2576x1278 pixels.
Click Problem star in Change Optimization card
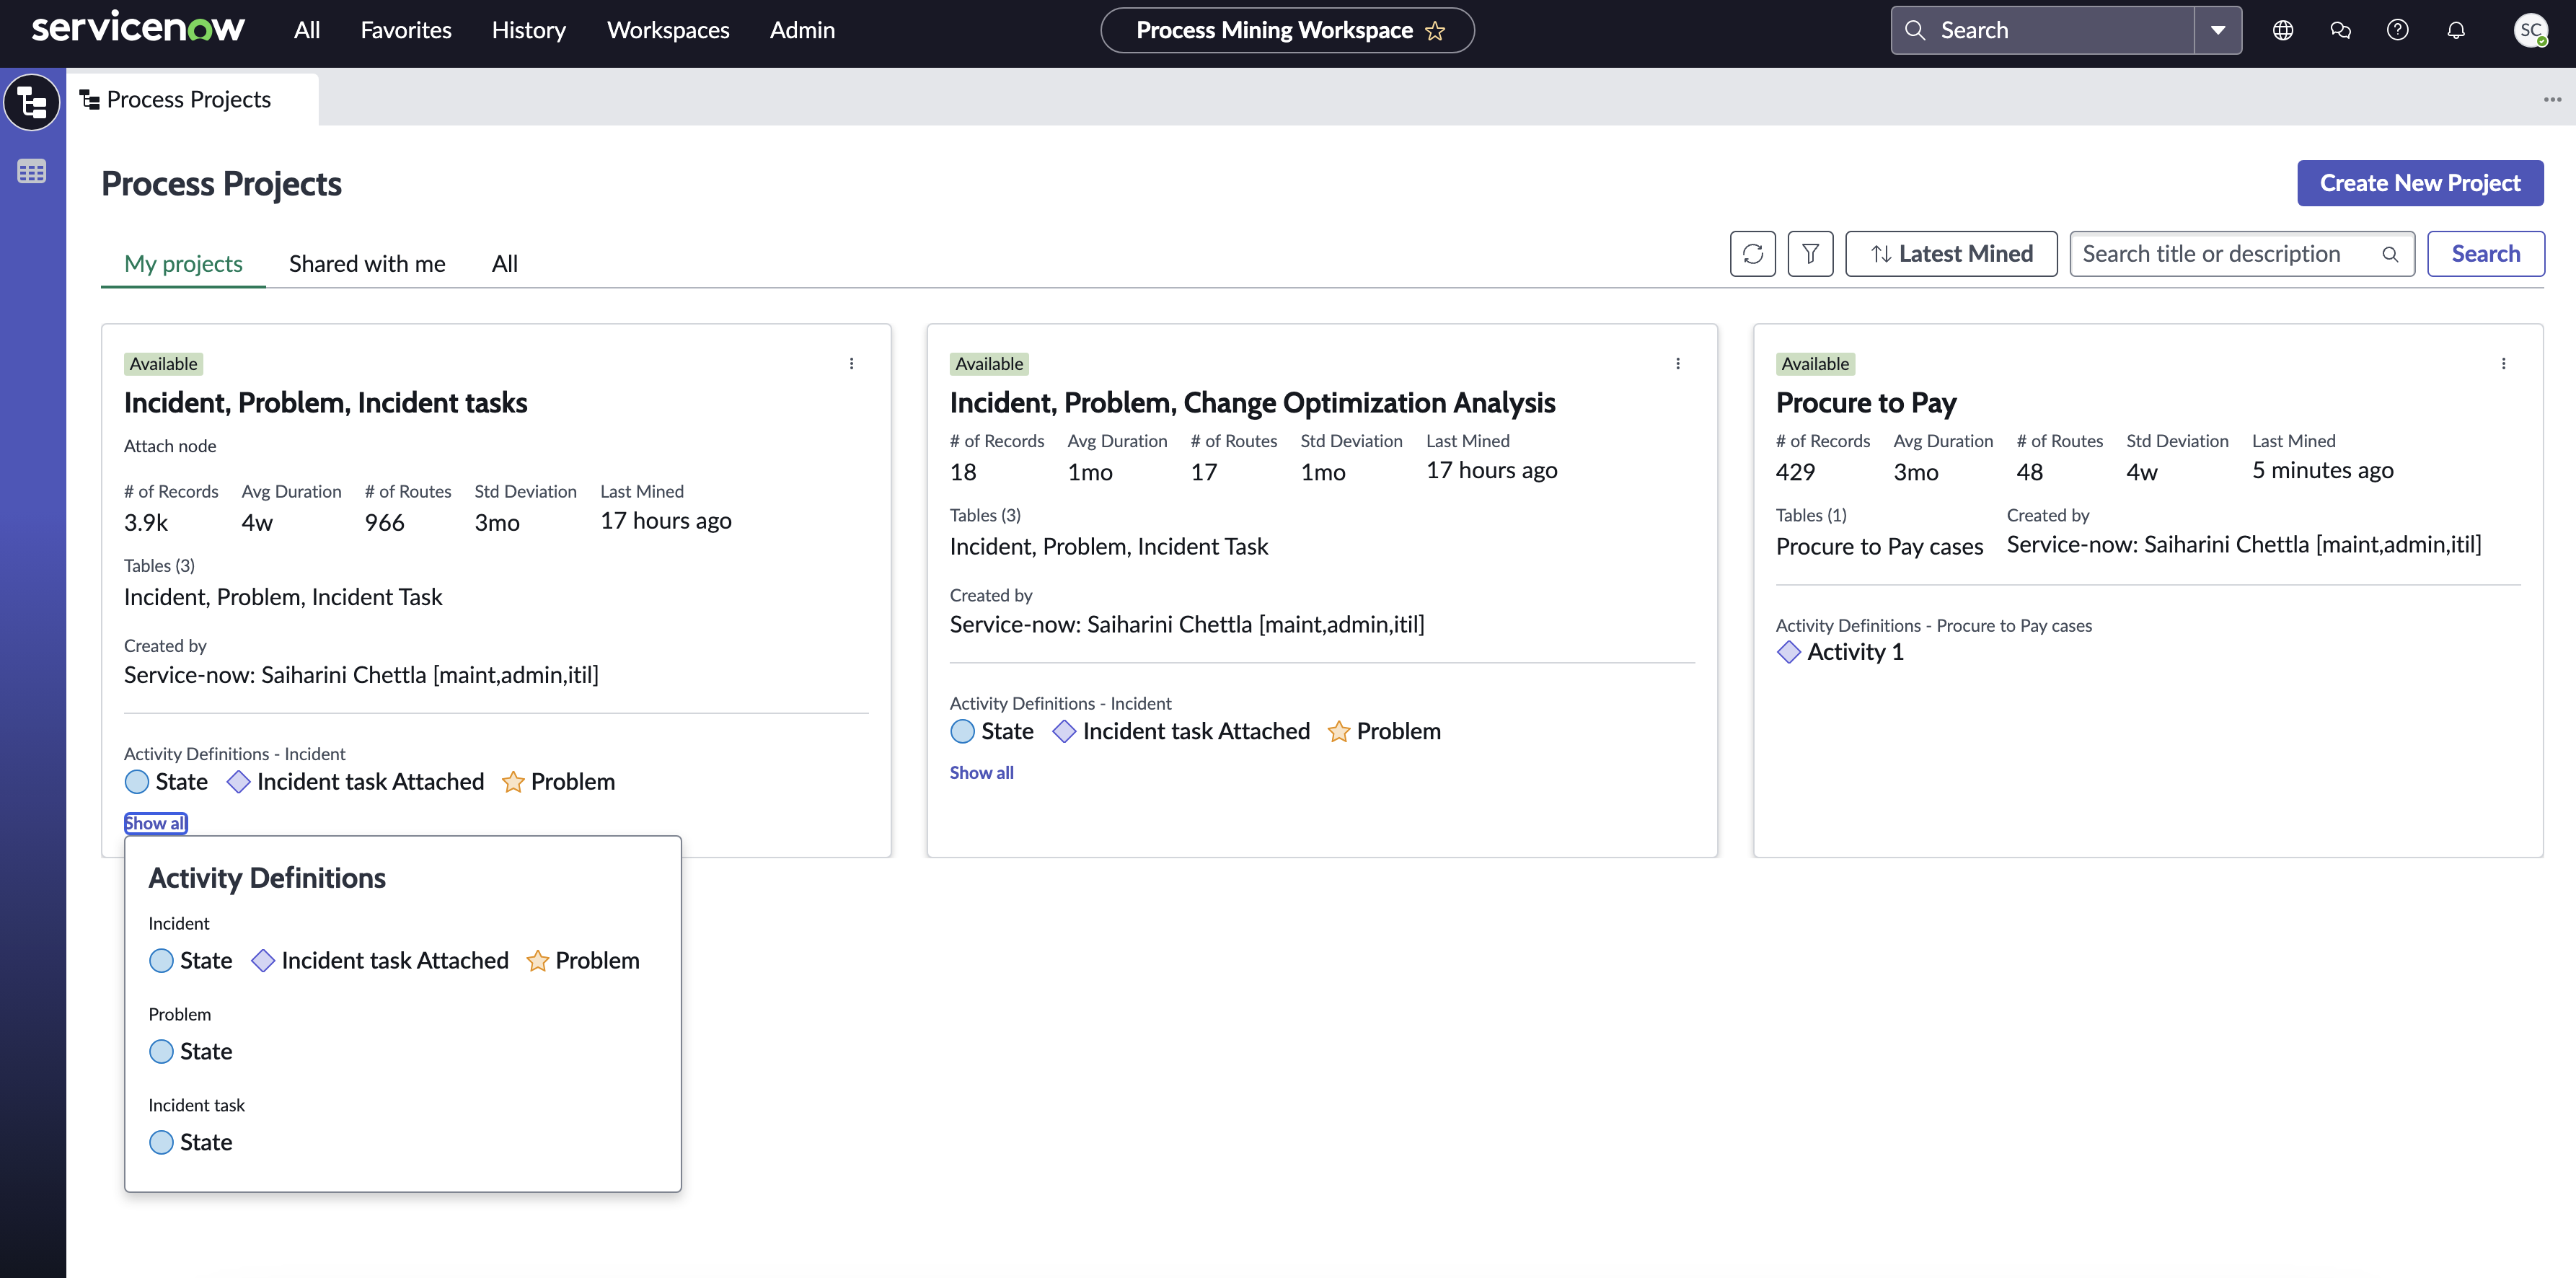click(x=1338, y=732)
